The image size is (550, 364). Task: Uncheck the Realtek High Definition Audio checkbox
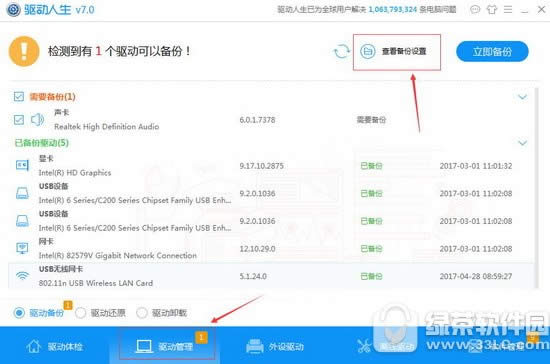[19, 120]
